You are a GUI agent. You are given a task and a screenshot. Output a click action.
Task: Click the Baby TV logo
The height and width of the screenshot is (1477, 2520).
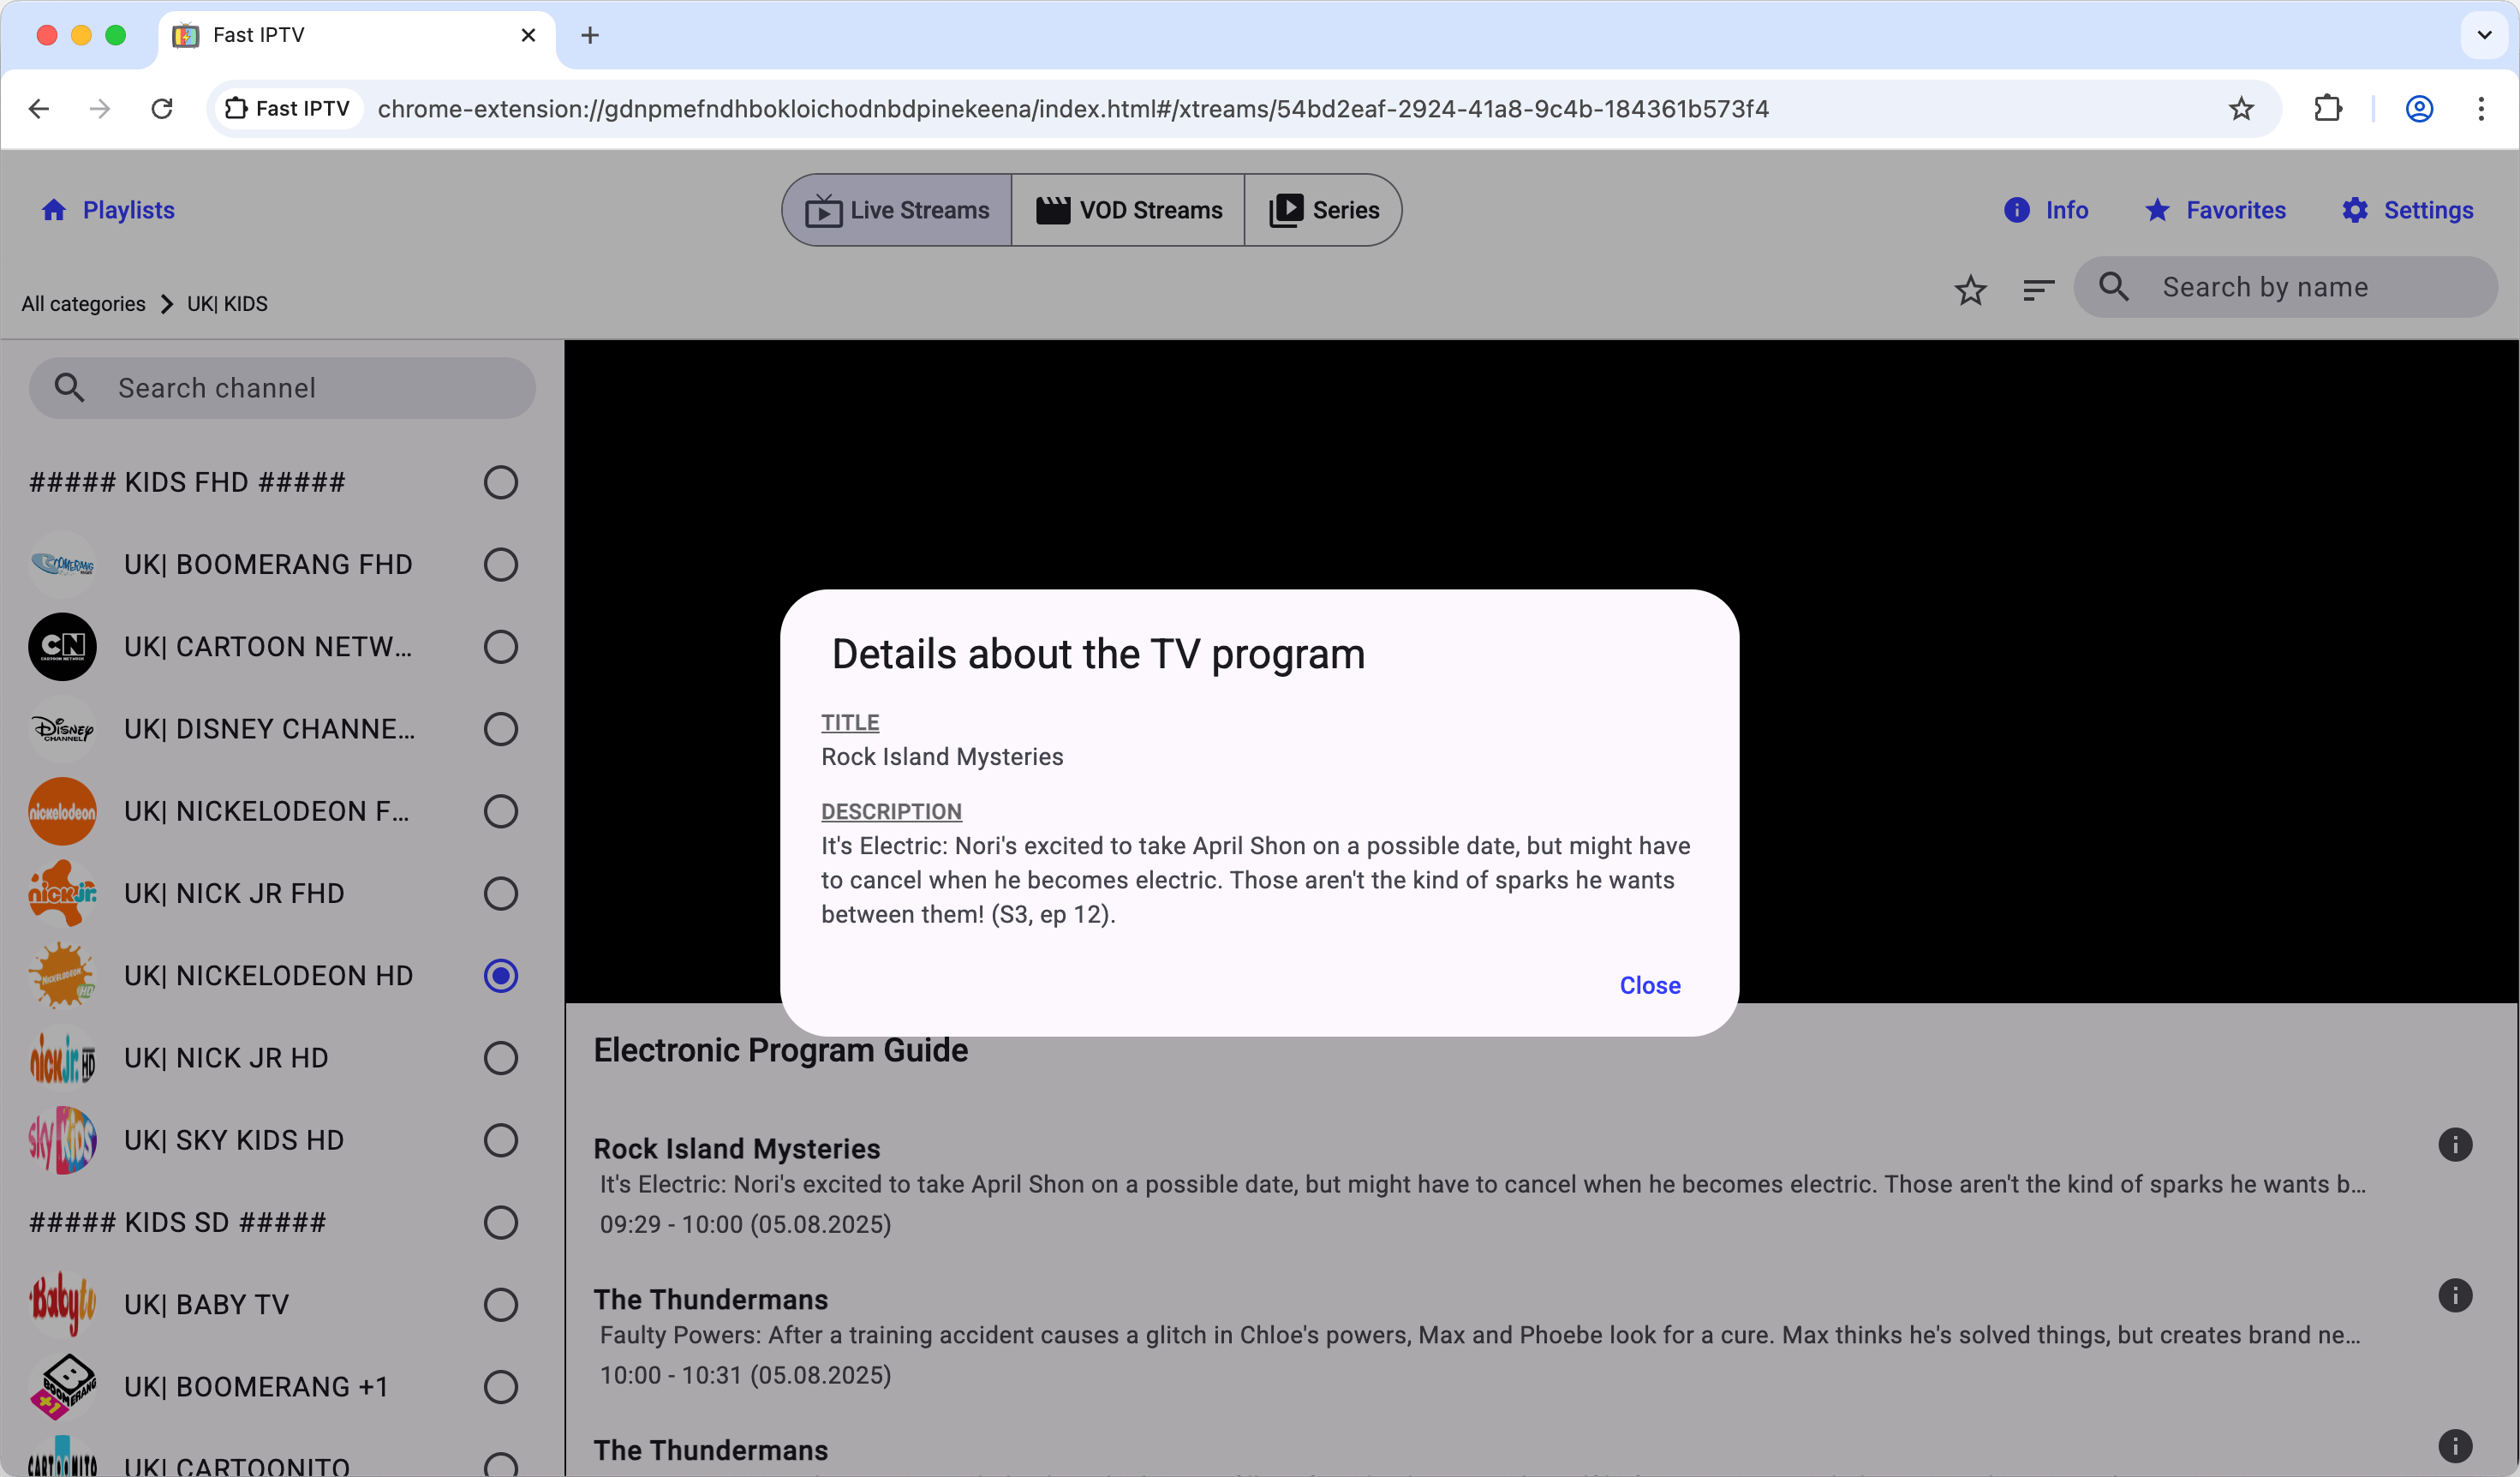click(x=62, y=1304)
